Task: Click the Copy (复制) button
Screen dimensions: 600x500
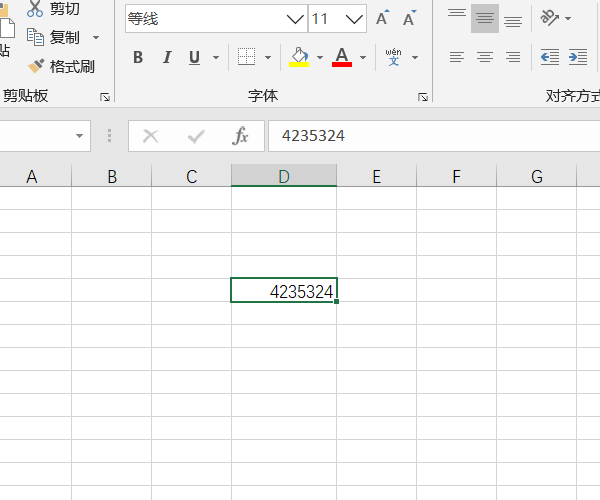Action: click(x=54, y=37)
